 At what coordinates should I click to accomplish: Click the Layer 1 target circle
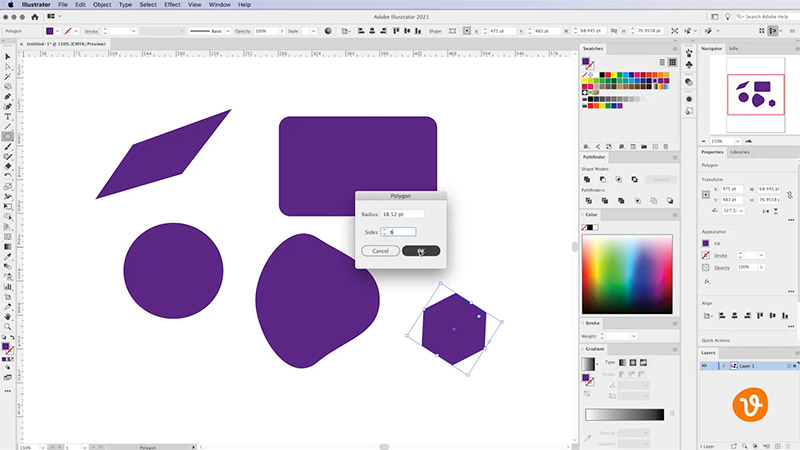point(789,366)
